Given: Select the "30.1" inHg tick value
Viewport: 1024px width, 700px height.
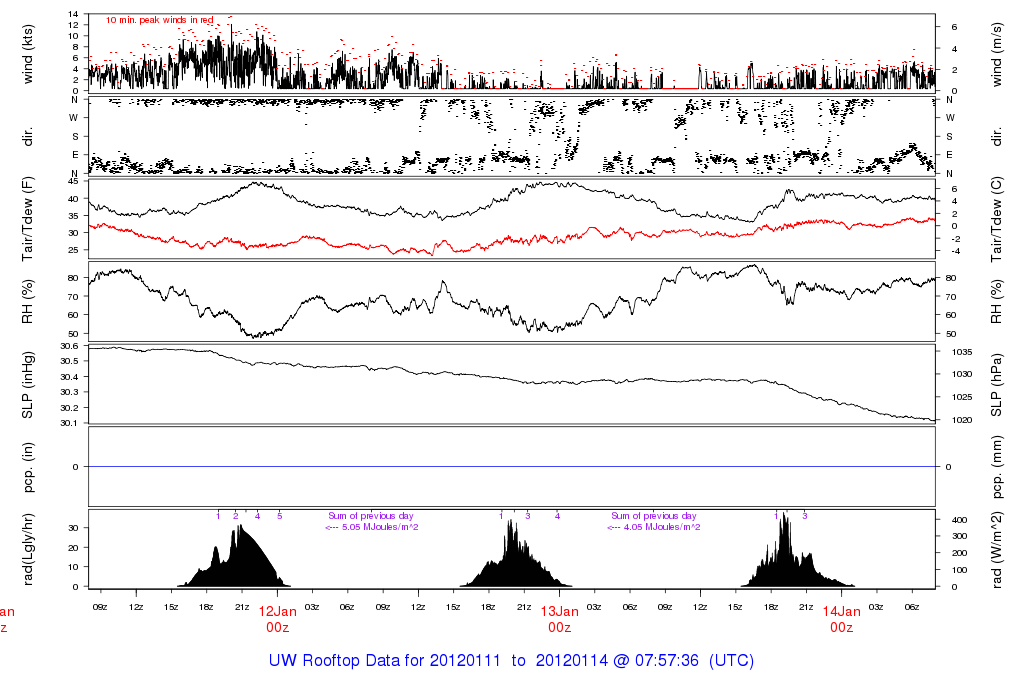Looking at the screenshot, I should coord(69,423).
